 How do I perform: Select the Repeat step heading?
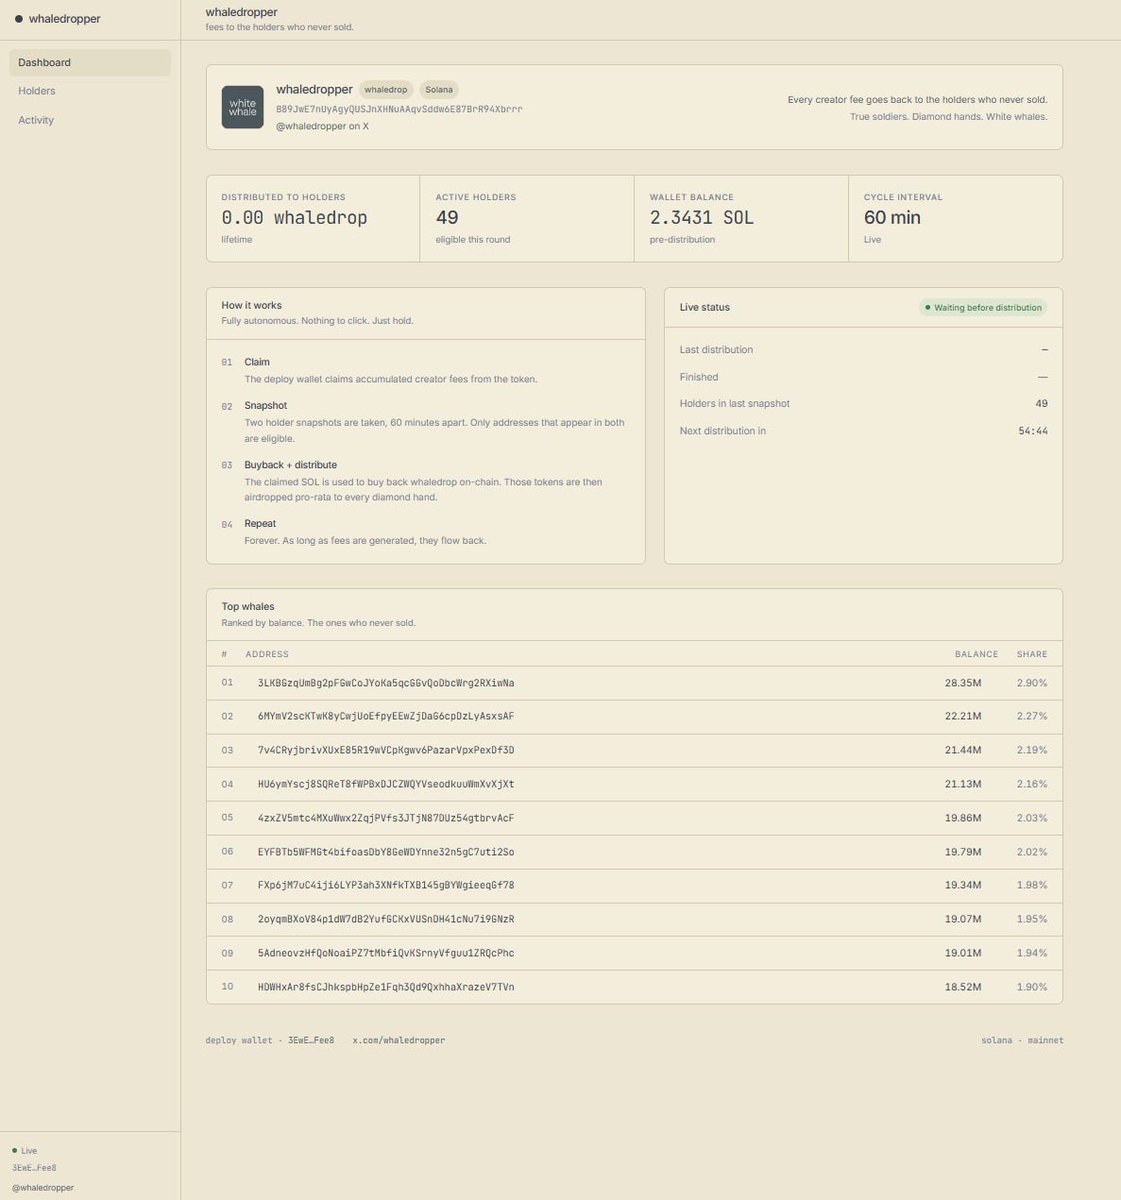(x=260, y=524)
